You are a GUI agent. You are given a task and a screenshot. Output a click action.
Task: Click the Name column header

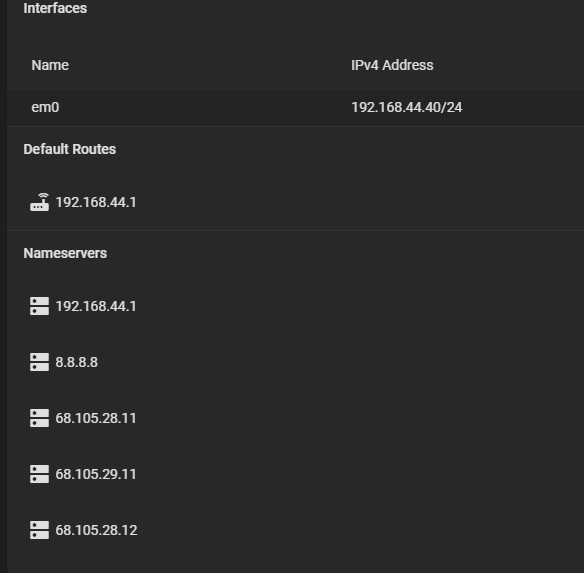(x=50, y=65)
